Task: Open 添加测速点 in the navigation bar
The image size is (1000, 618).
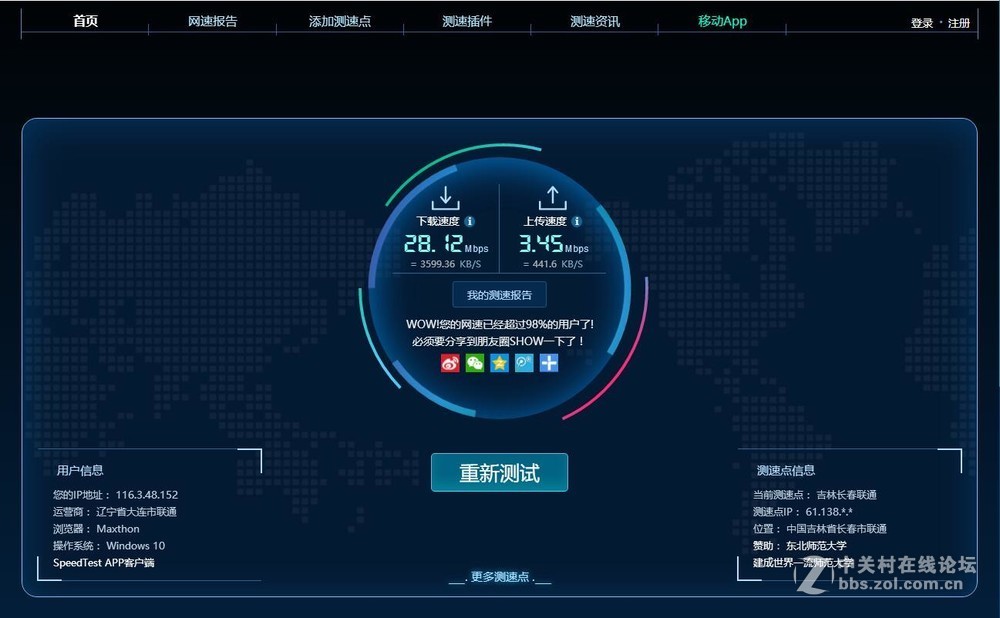Action: (340, 21)
